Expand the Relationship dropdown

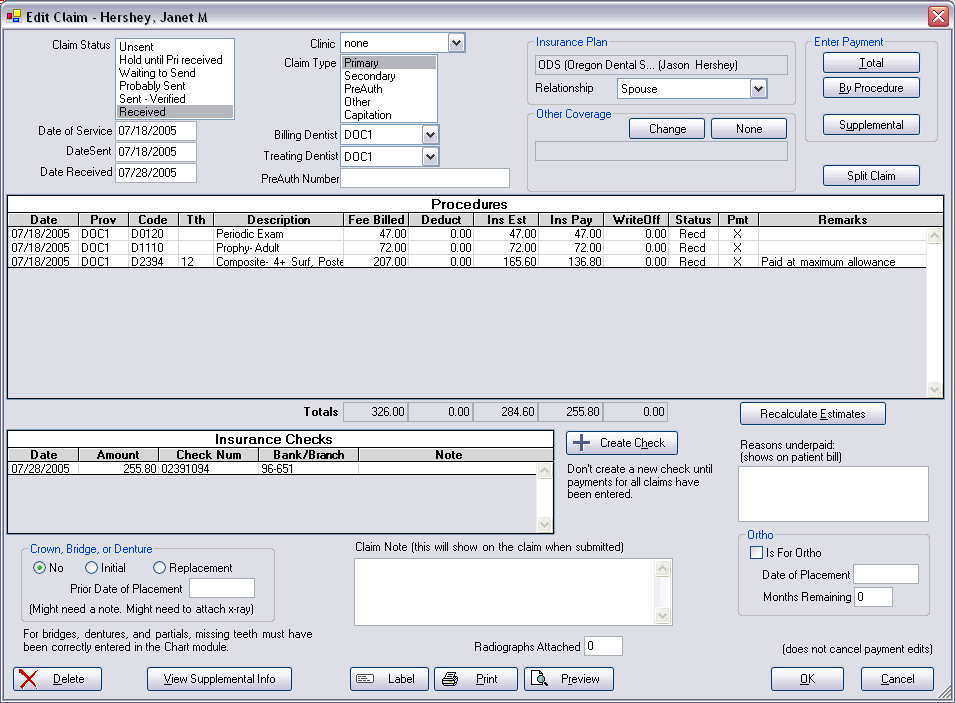pos(757,89)
